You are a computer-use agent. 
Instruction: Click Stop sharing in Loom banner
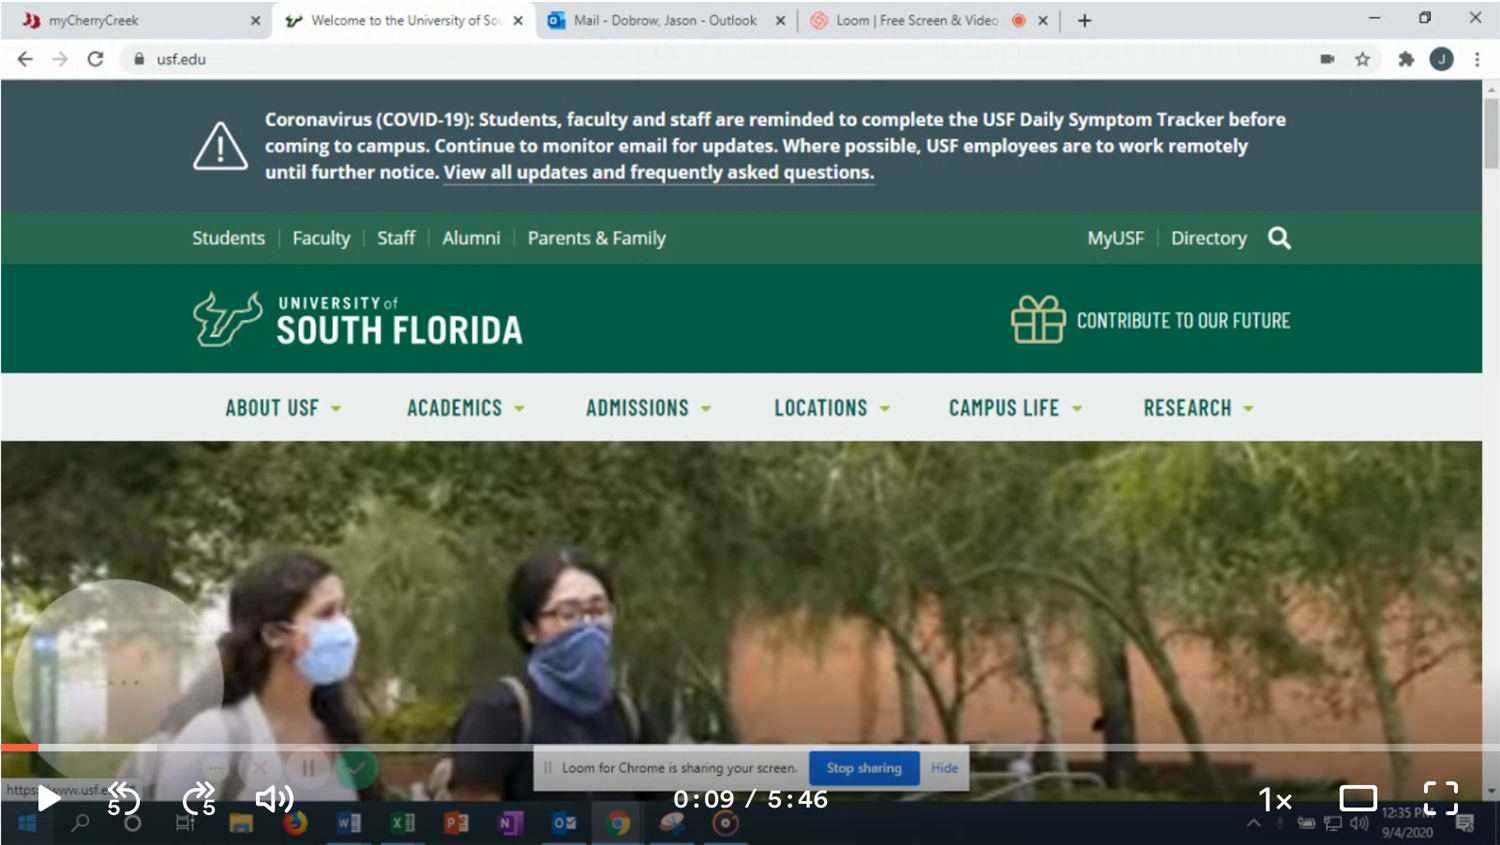coord(864,768)
